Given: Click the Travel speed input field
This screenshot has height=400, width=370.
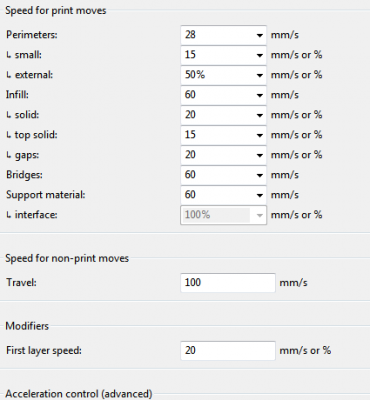Looking at the screenshot, I should [x=228, y=283].
